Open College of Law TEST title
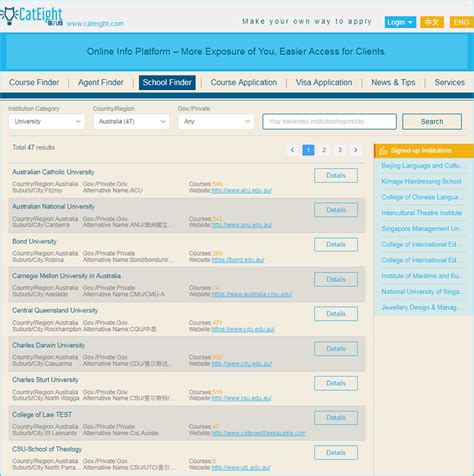This screenshot has height=476, width=474. (42, 415)
